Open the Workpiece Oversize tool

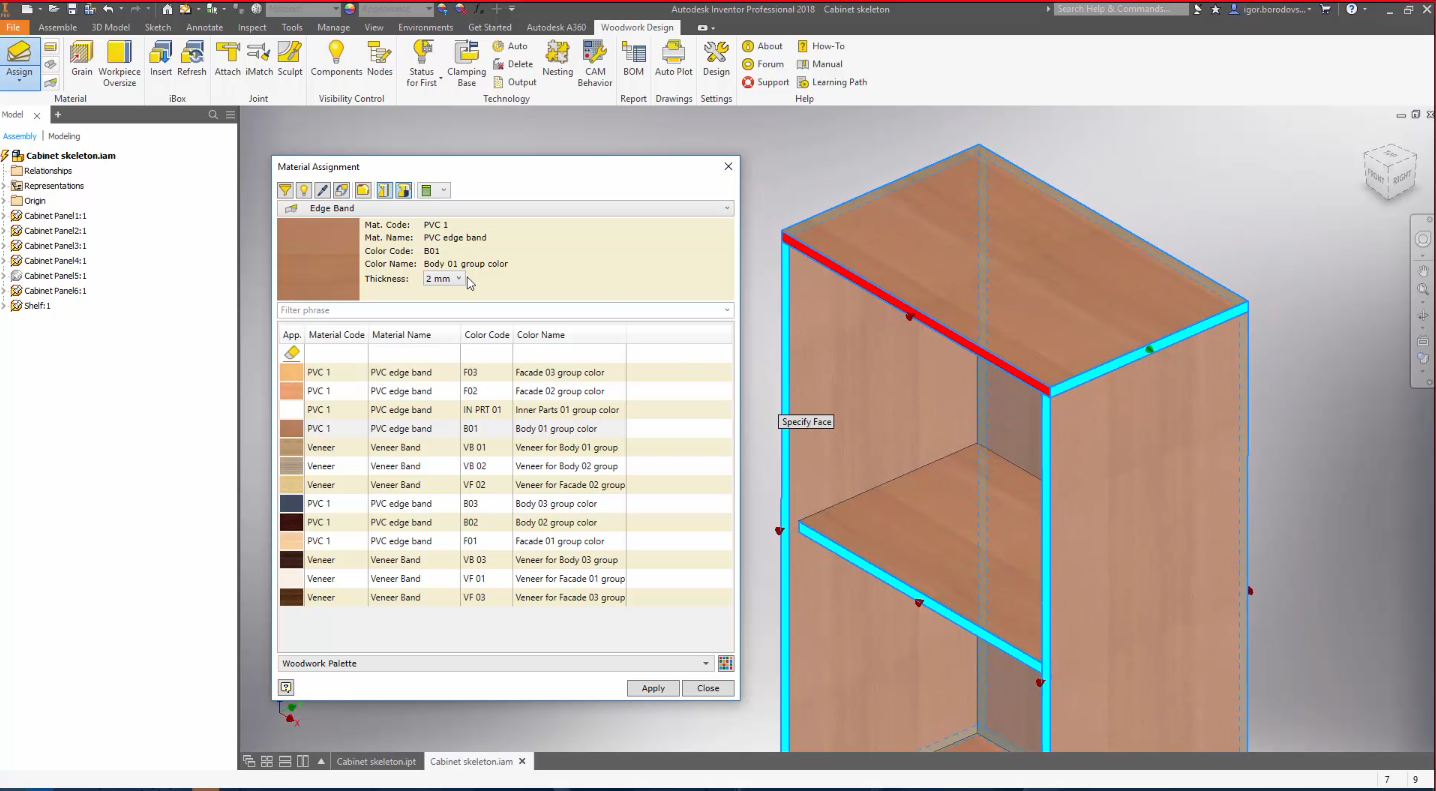[119, 63]
